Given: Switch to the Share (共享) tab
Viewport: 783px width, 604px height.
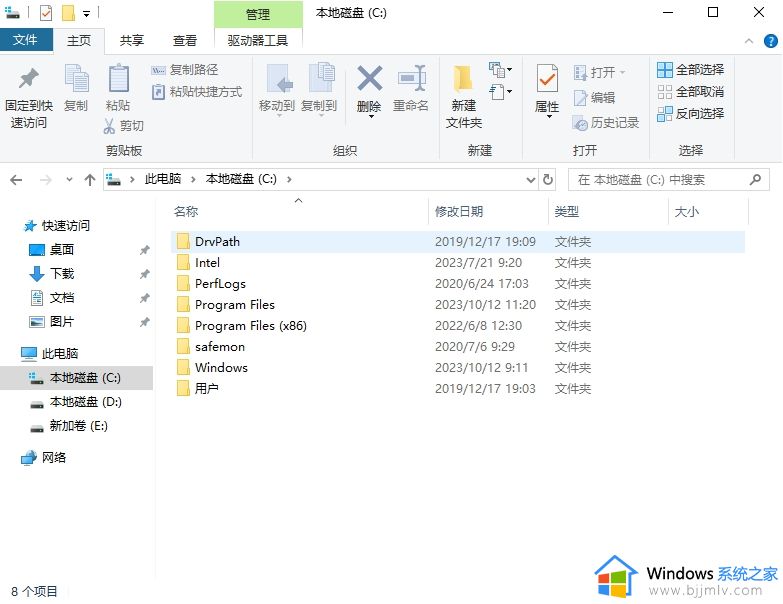Looking at the screenshot, I should click(x=132, y=40).
